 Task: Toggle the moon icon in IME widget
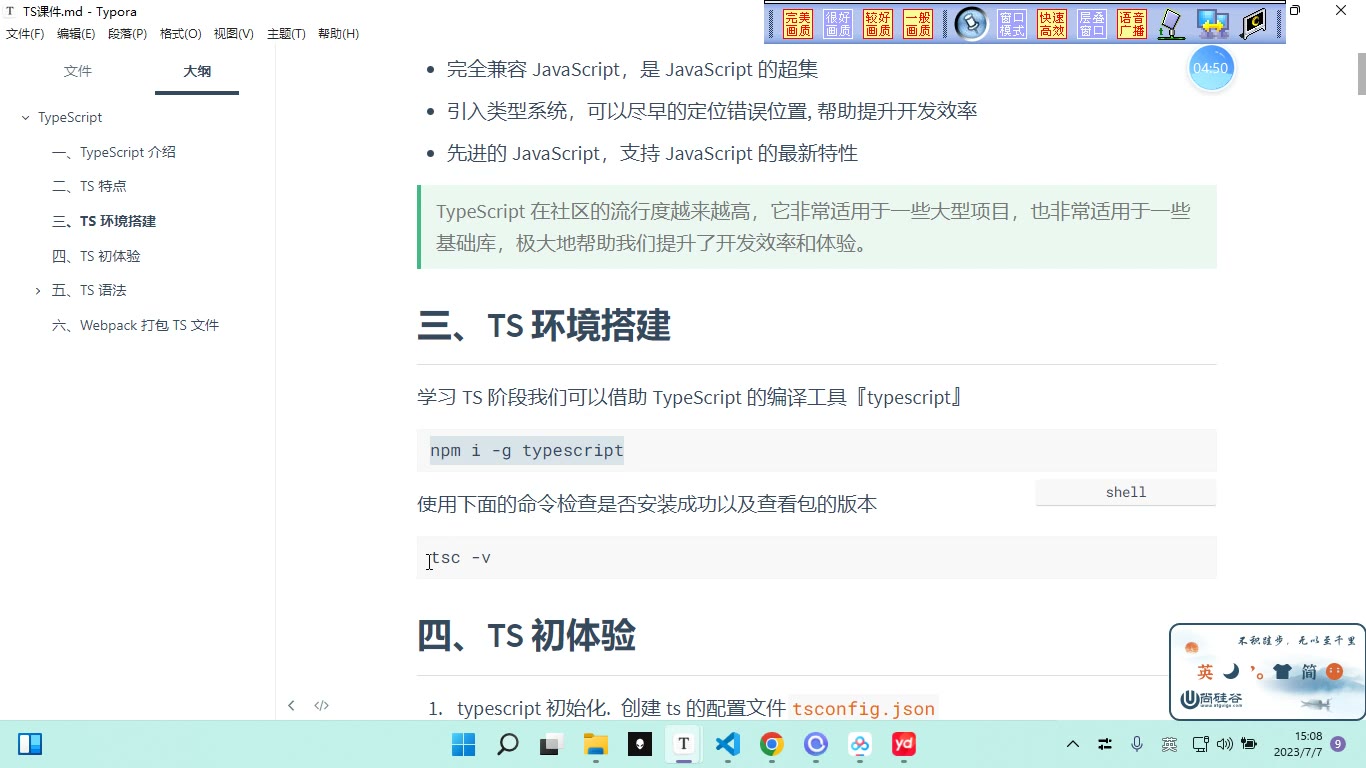pos(1231,672)
